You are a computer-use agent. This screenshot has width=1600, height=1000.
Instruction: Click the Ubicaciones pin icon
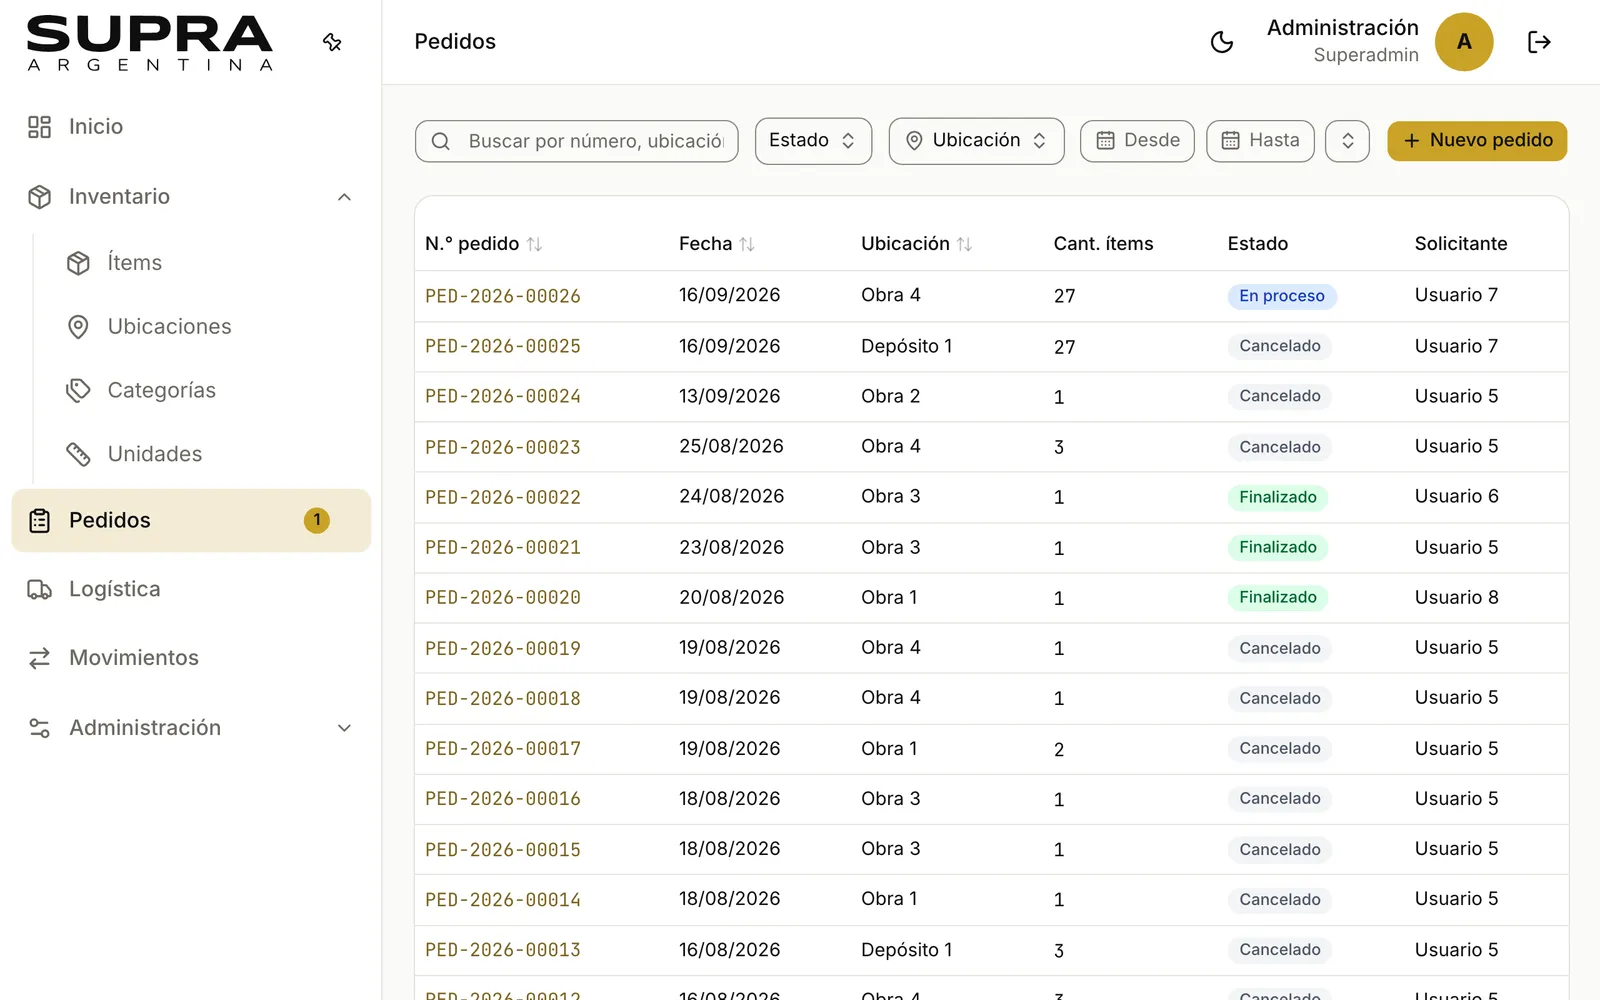tap(78, 327)
